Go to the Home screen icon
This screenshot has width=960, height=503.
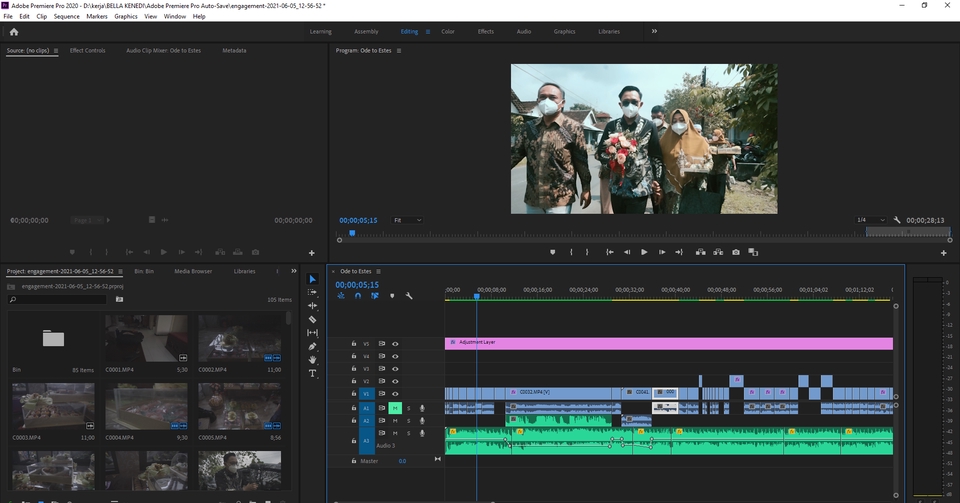(14, 32)
